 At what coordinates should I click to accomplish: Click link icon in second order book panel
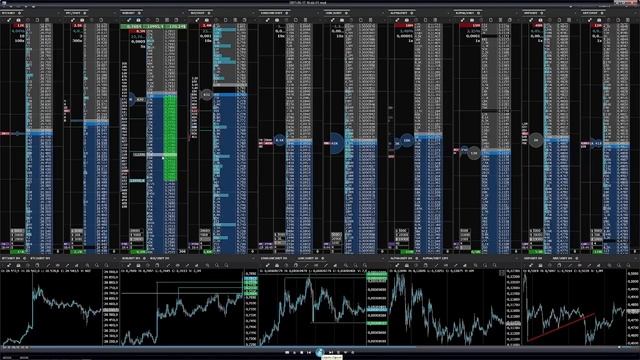73,20
